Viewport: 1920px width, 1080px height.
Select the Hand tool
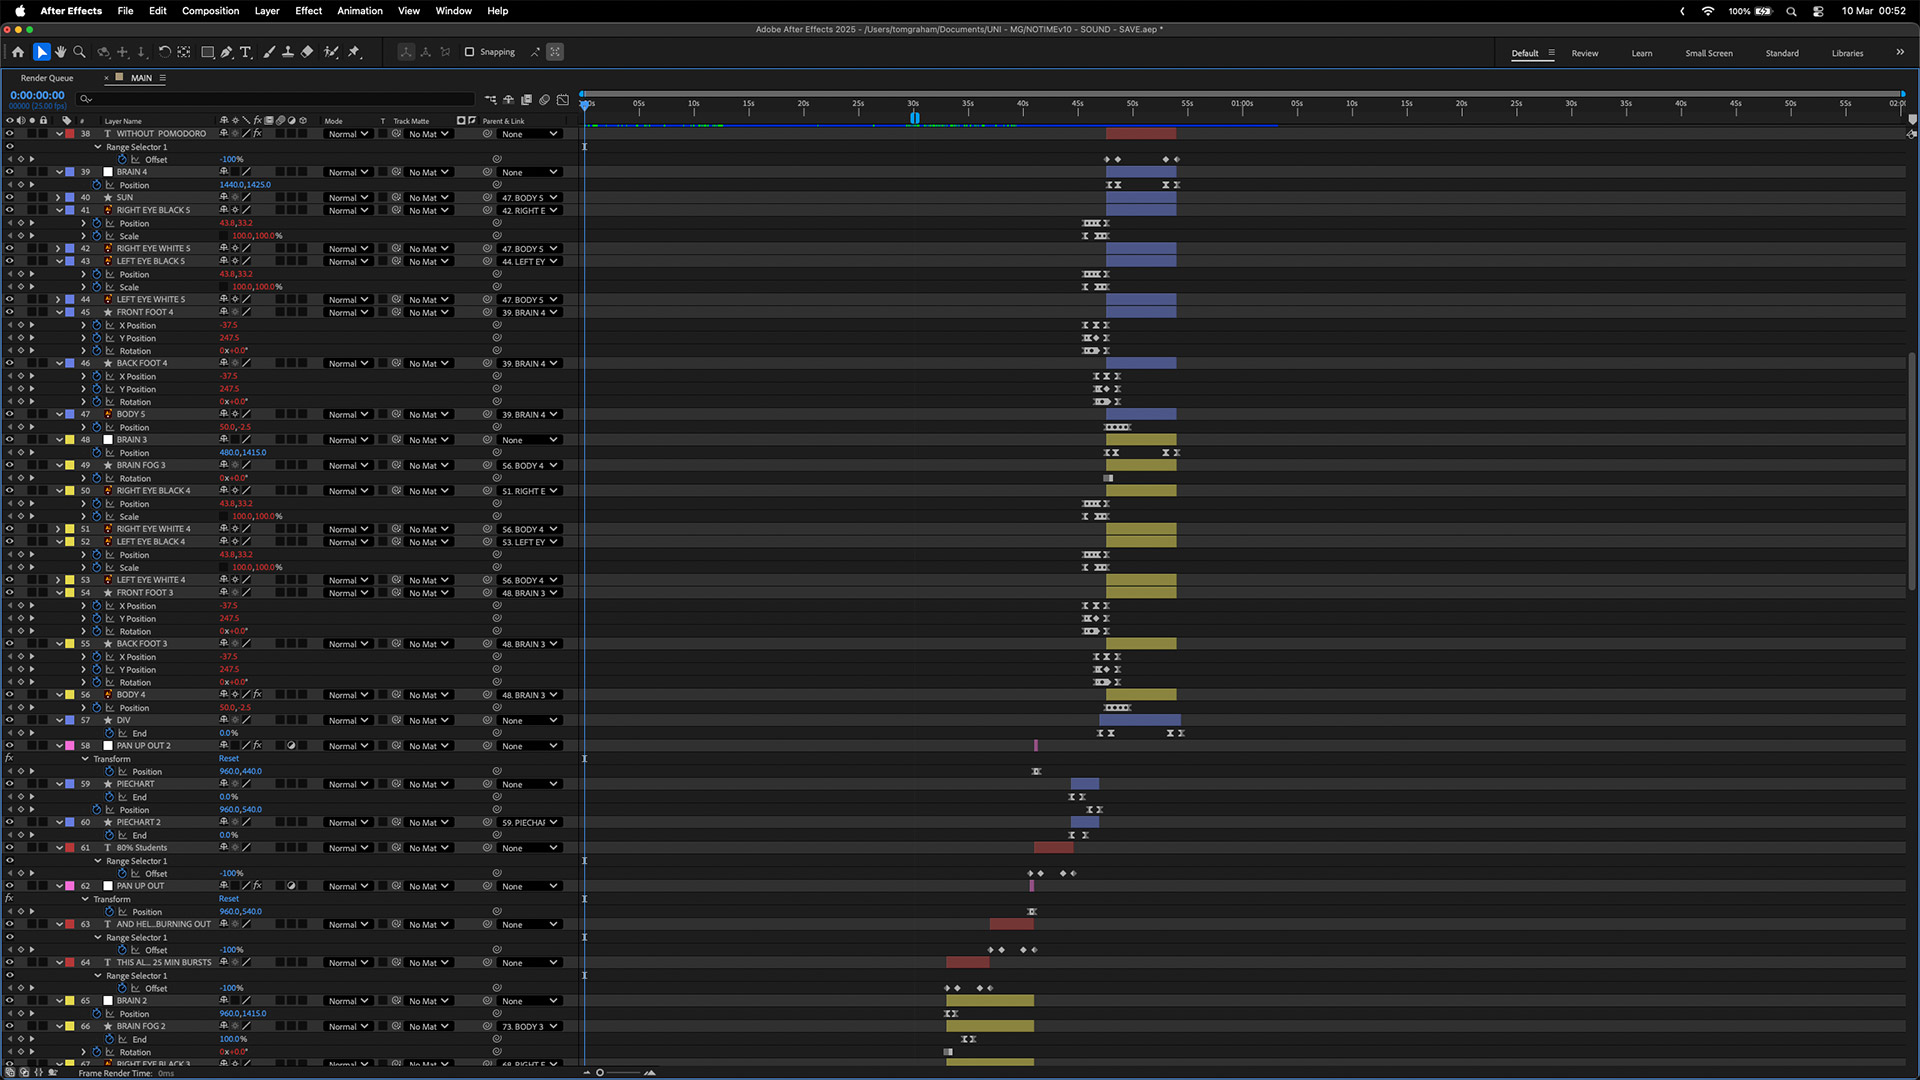60,52
